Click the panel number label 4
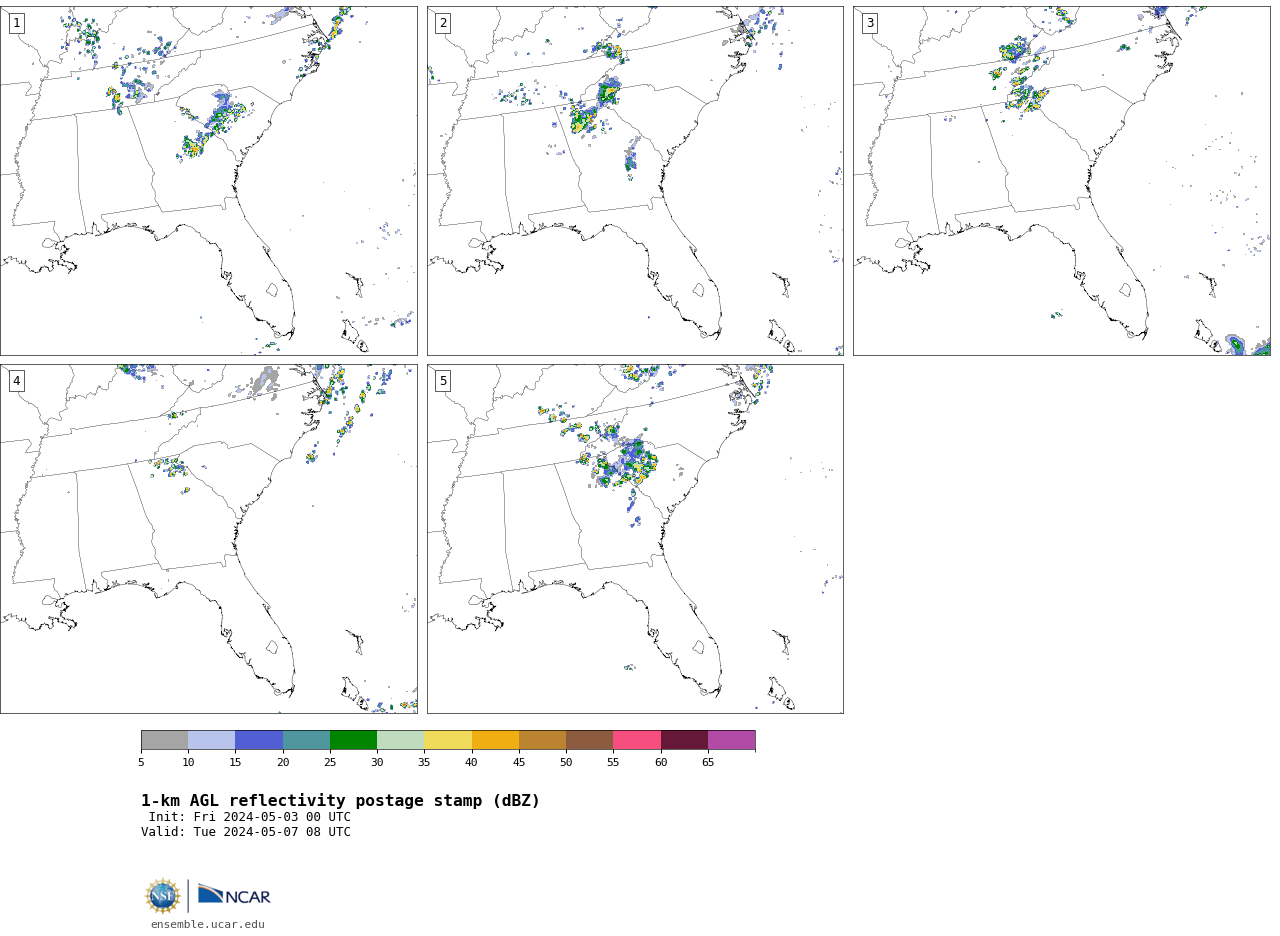This screenshot has width=1280, height=936. click(16, 381)
